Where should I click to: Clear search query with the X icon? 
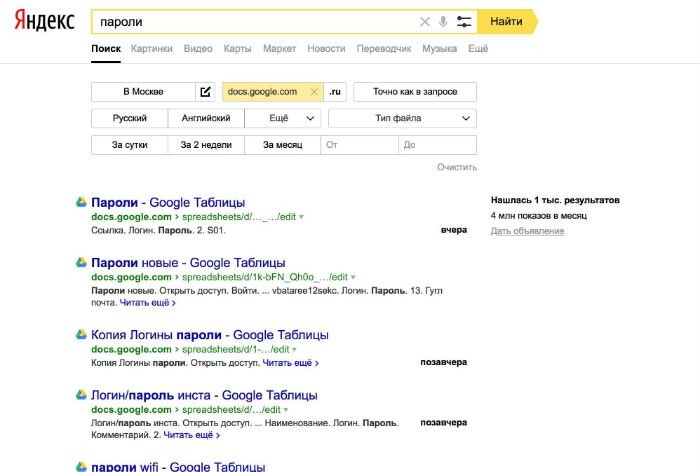[x=424, y=21]
